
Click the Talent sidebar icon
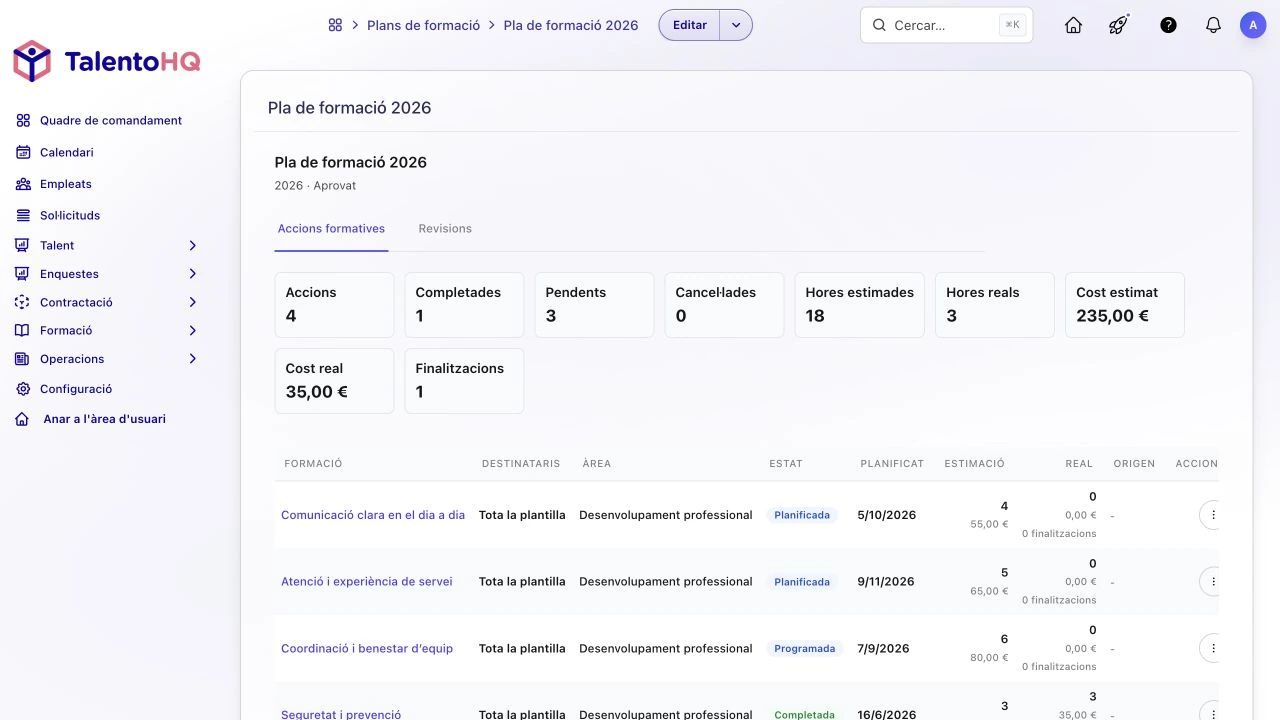click(22, 245)
